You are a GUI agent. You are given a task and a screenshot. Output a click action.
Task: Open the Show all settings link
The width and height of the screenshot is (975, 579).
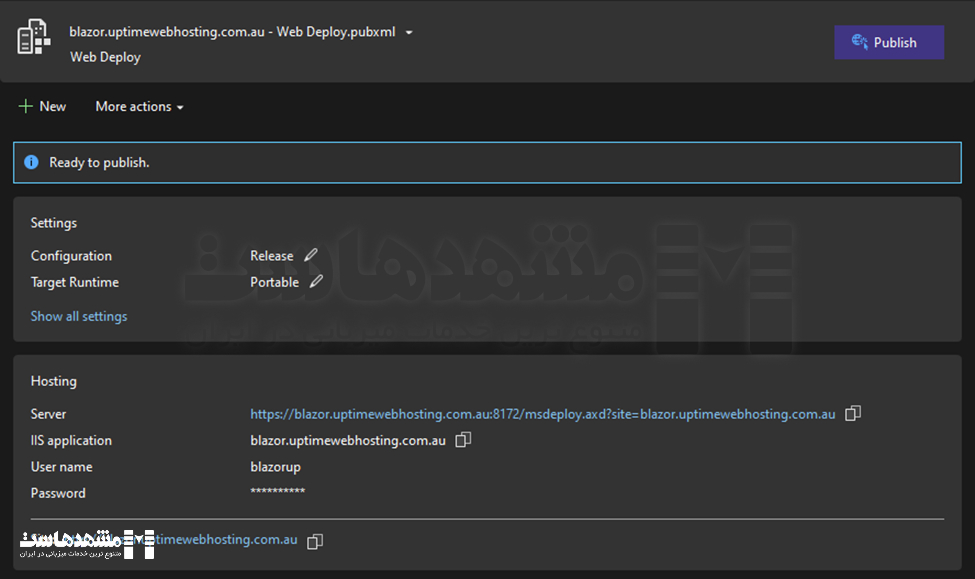[79, 316]
